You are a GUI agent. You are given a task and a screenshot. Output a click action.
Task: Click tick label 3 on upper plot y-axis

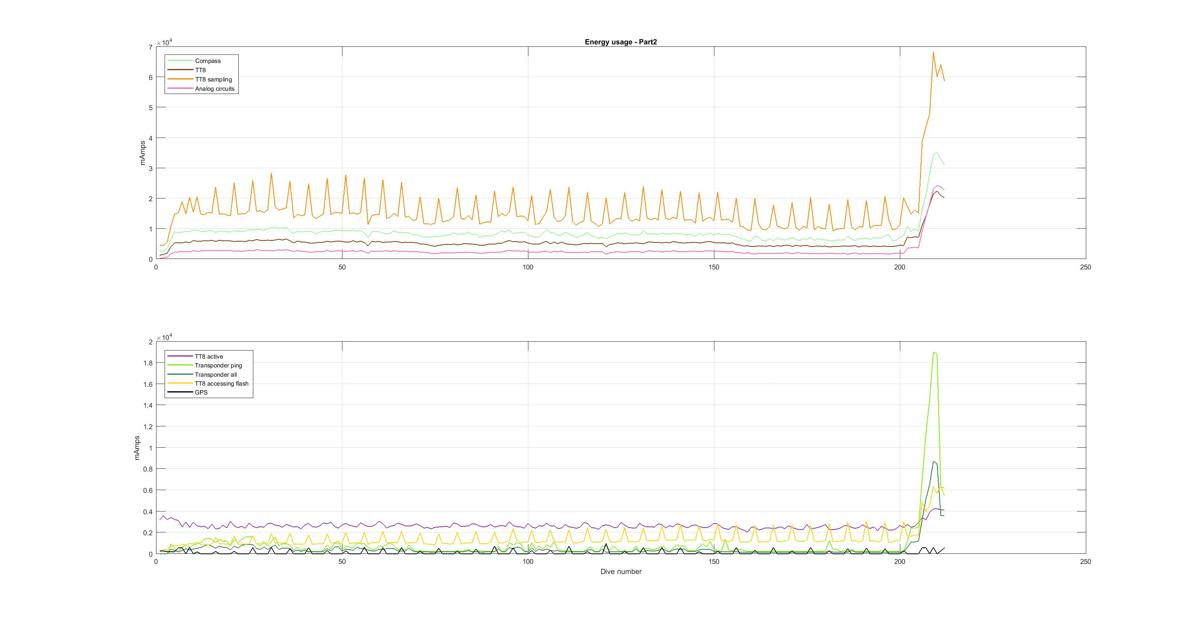click(x=149, y=168)
